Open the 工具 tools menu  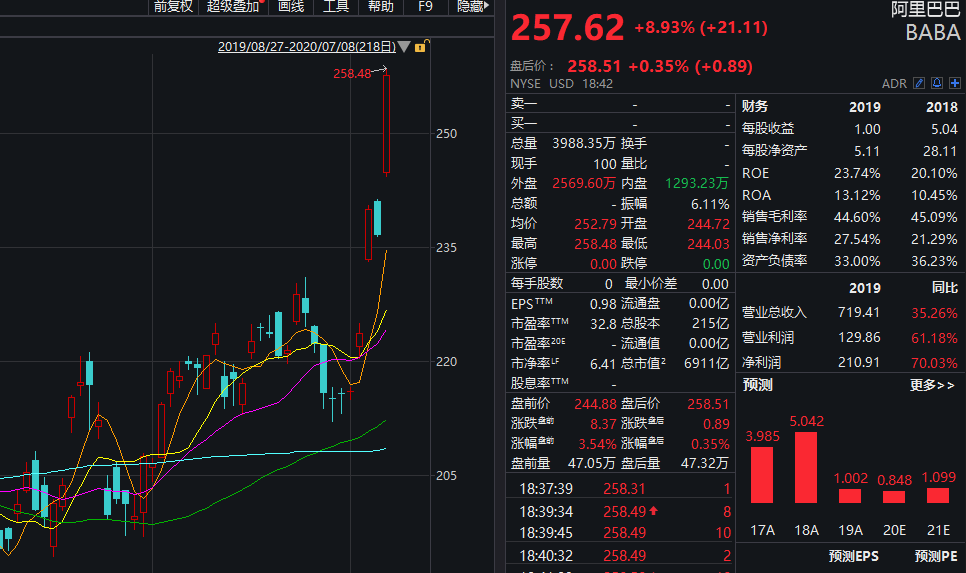336,6
